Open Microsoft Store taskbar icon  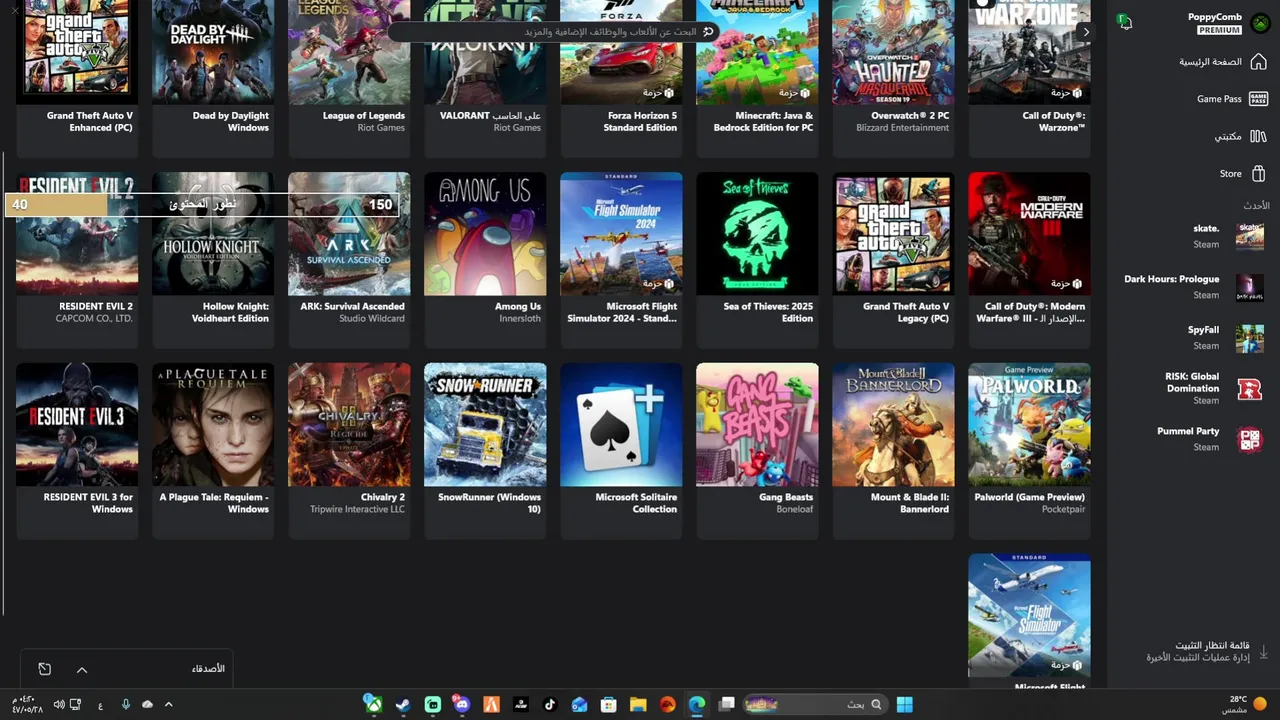[x=608, y=704]
